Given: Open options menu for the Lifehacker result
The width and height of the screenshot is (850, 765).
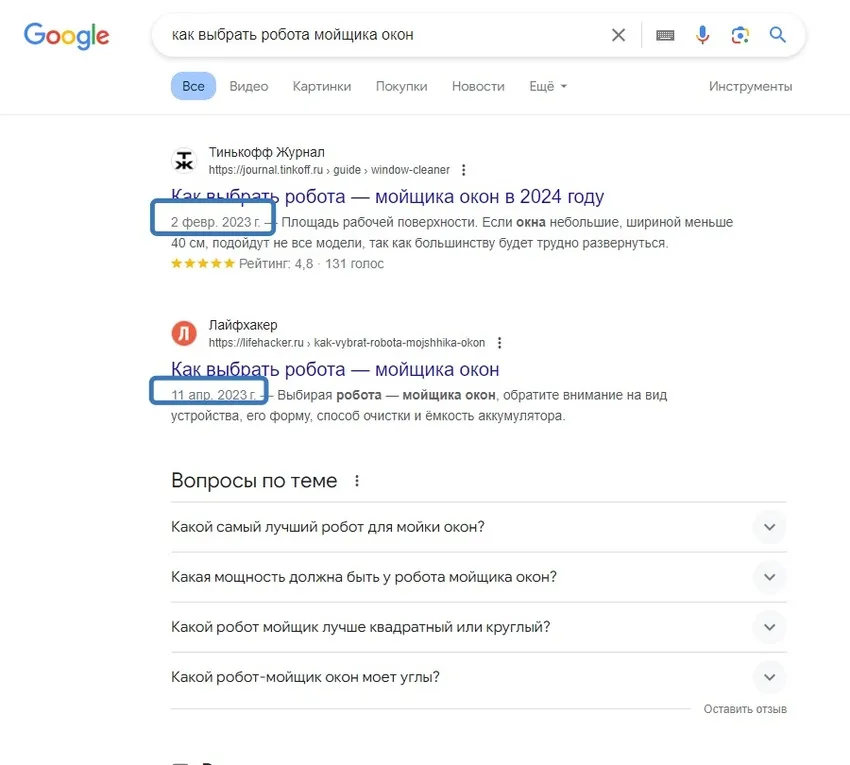Looking at the screenshot, I should [499, 342].
